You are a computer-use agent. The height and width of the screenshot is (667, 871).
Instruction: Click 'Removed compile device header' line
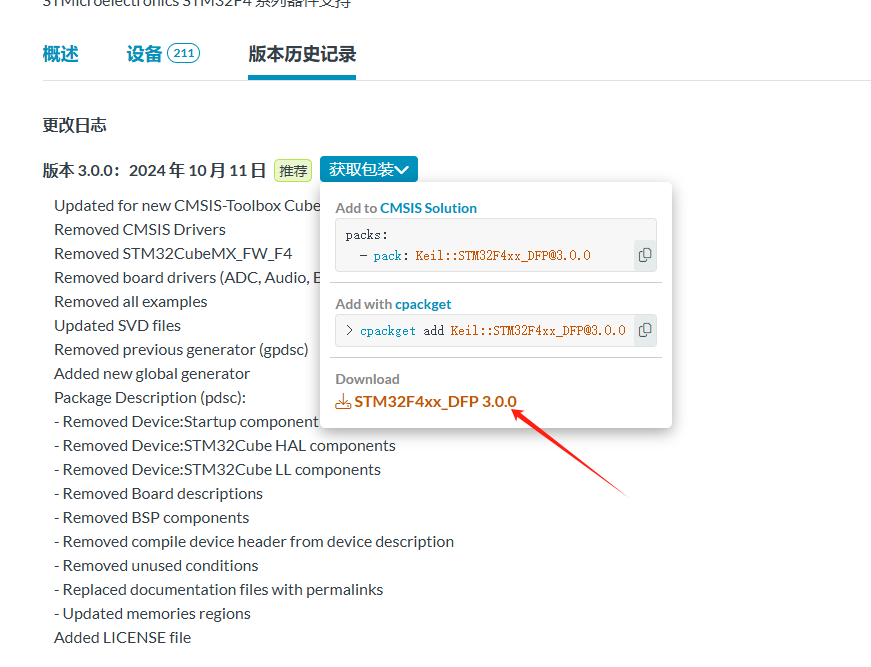coord(254,541)
